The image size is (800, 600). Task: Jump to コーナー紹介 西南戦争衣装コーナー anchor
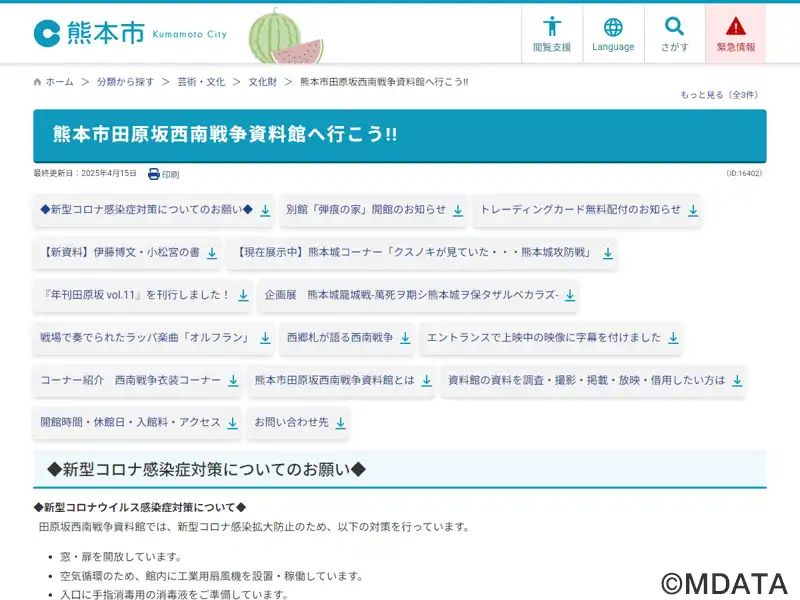[138, 381]
